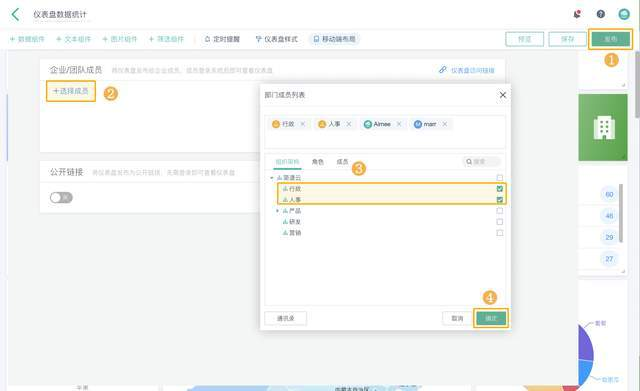Switch to 移动端布局 mobile layout
The height and width of the screenshot is (391, 640).
click(334, 39)
